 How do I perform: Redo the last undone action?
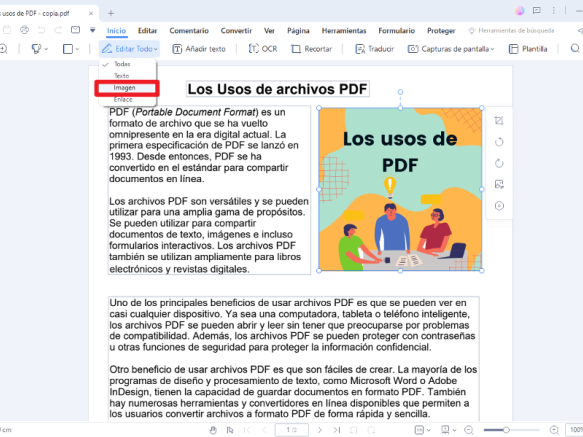click(58, 30)
